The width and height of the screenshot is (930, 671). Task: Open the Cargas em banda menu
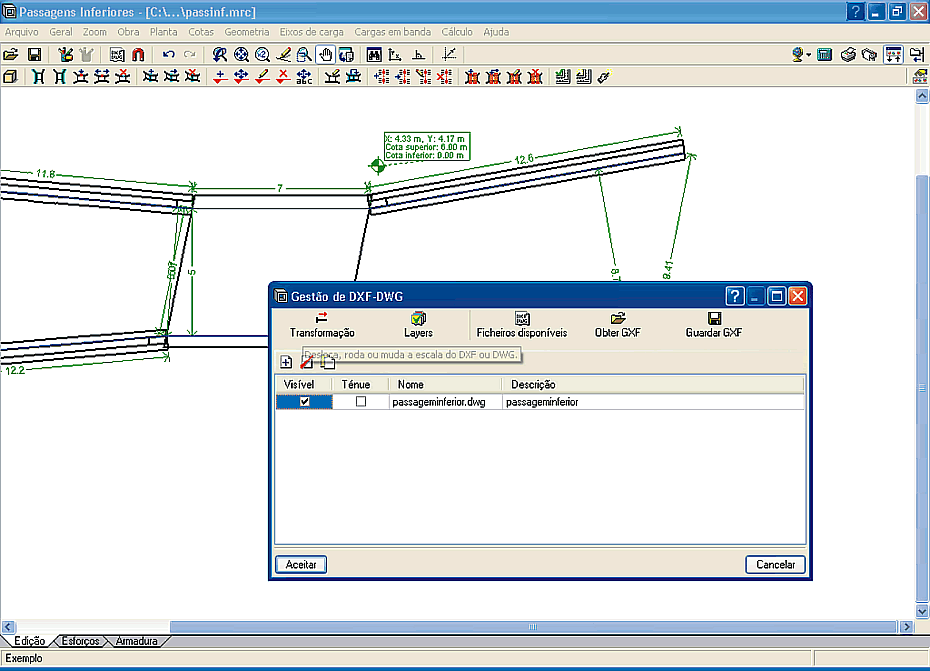pos(392,32)
